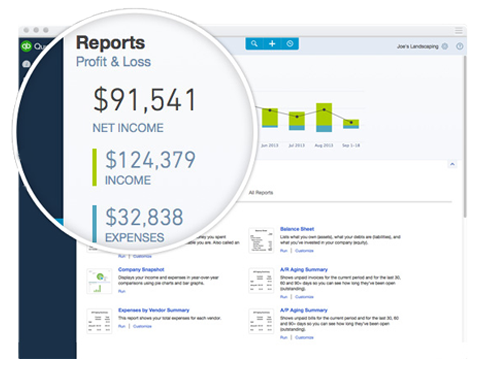Viewport: 482px width, 369px height.
Task: Customize the Balance Sheet report
Action: pos(304,251)
